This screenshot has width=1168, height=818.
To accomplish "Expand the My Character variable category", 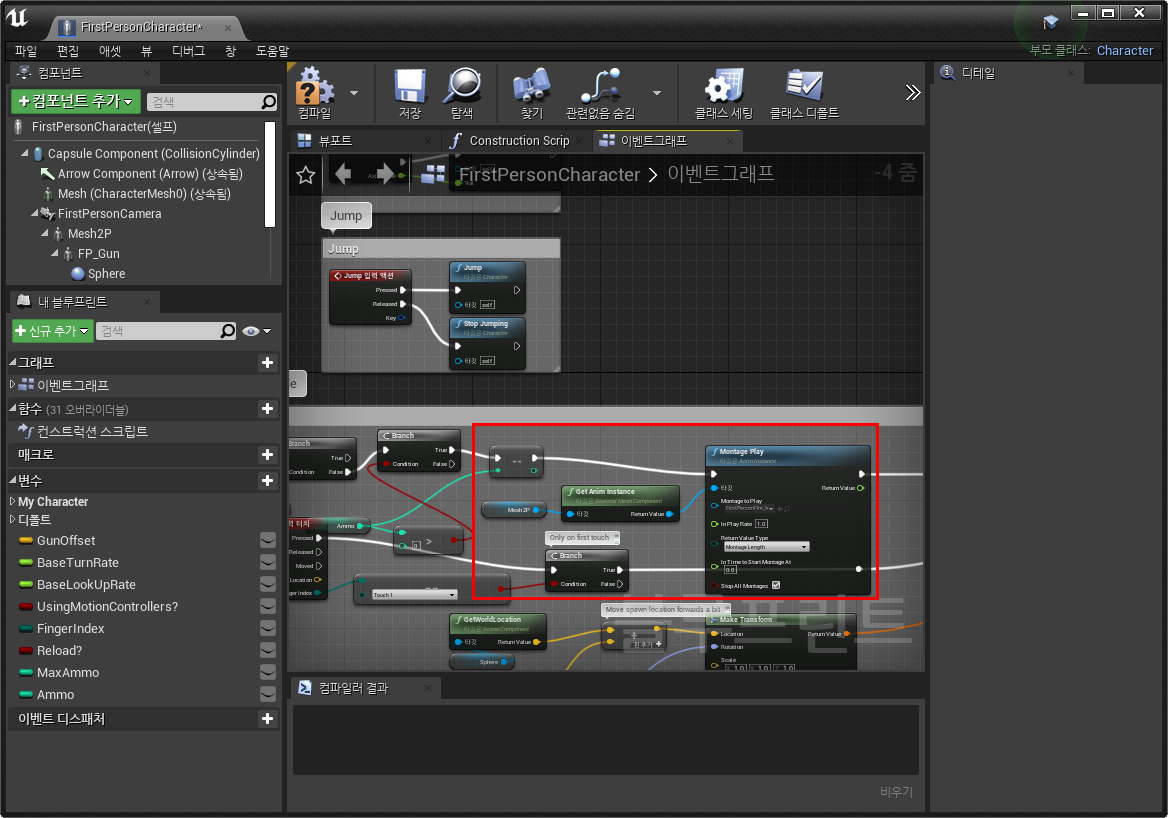I will click(x=12, y=501).
